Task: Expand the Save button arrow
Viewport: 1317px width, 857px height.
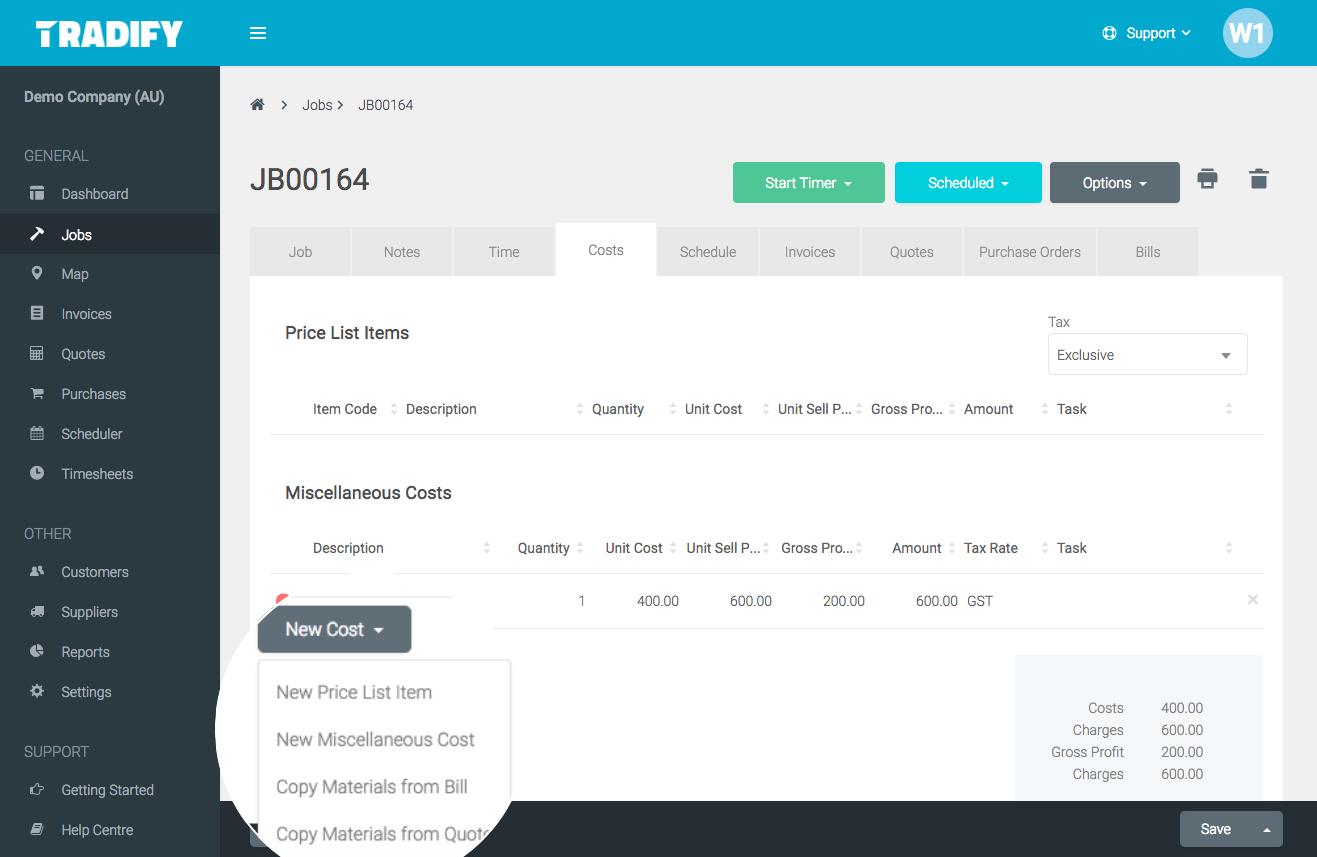Action: [x=1267, y=829]
